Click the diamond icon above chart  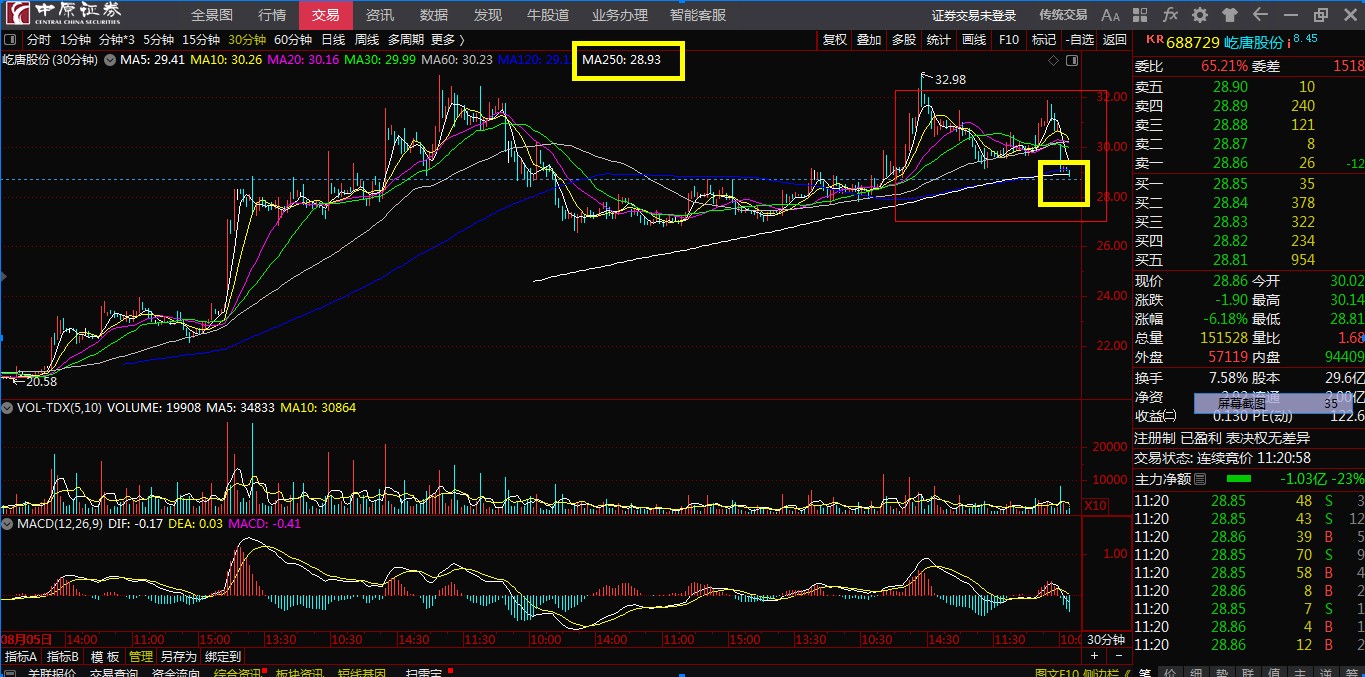pyautogui.click(x=1053, y=60)
